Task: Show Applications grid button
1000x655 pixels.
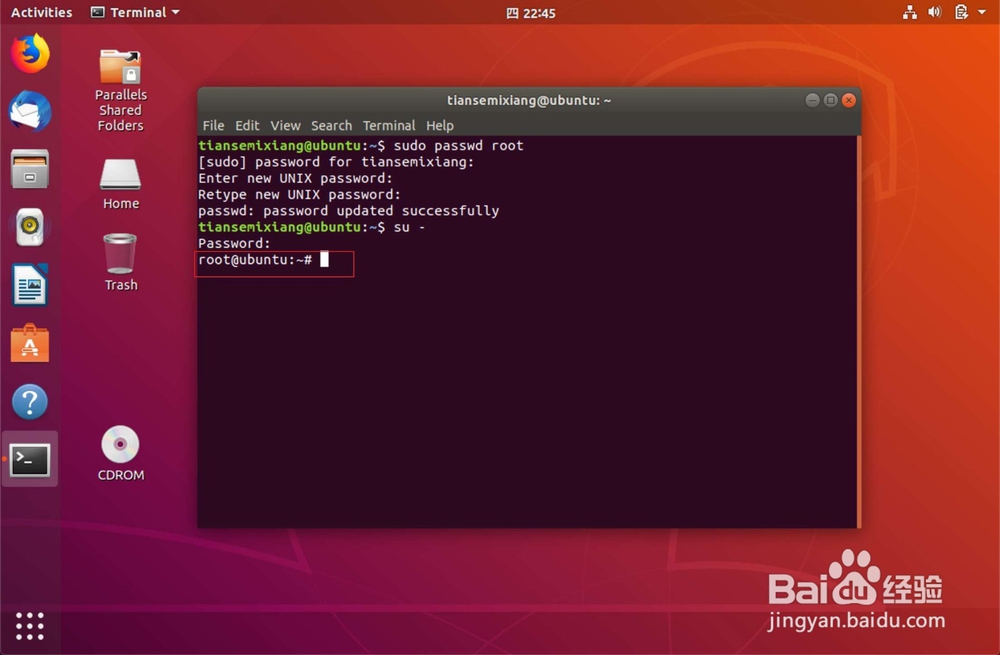Action: [x=30, y=626]
